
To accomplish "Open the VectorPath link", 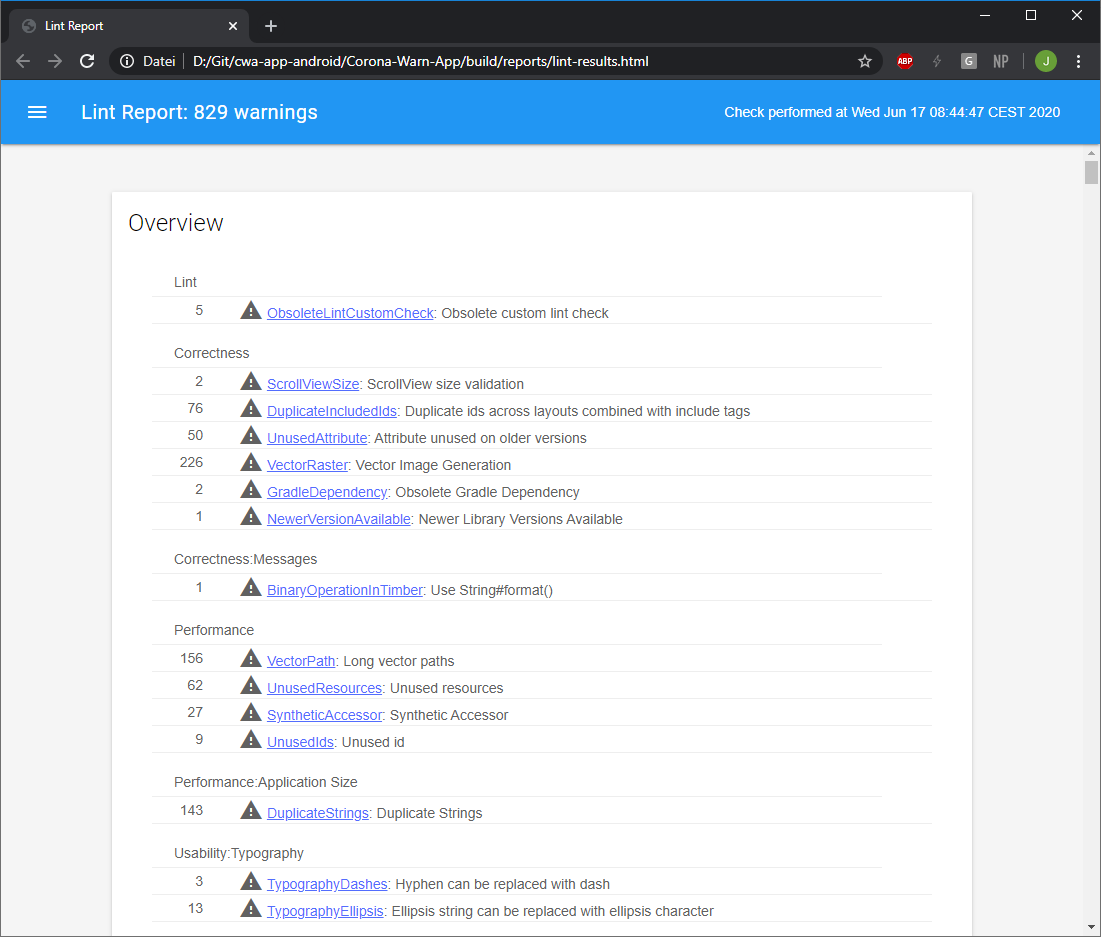I will (x=301, y=661).
